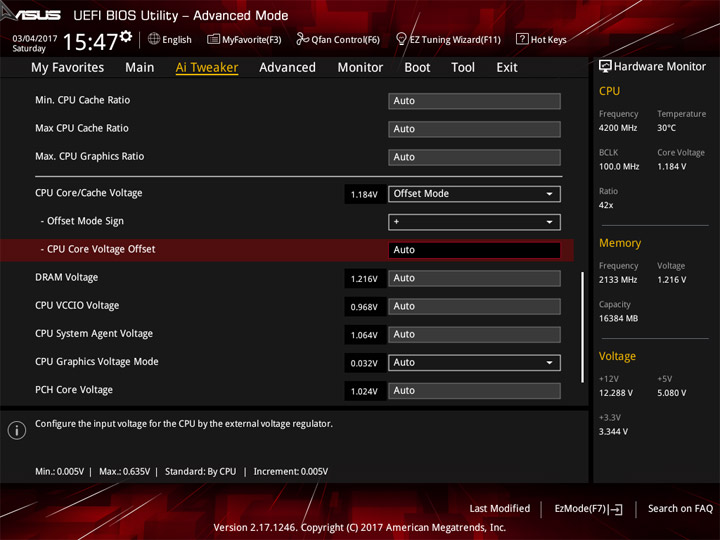Open CPU Core/Cache Voltage mode dropdown
Image resolution: width=720 pixels, height=540 pixels.
pos(474,194)
